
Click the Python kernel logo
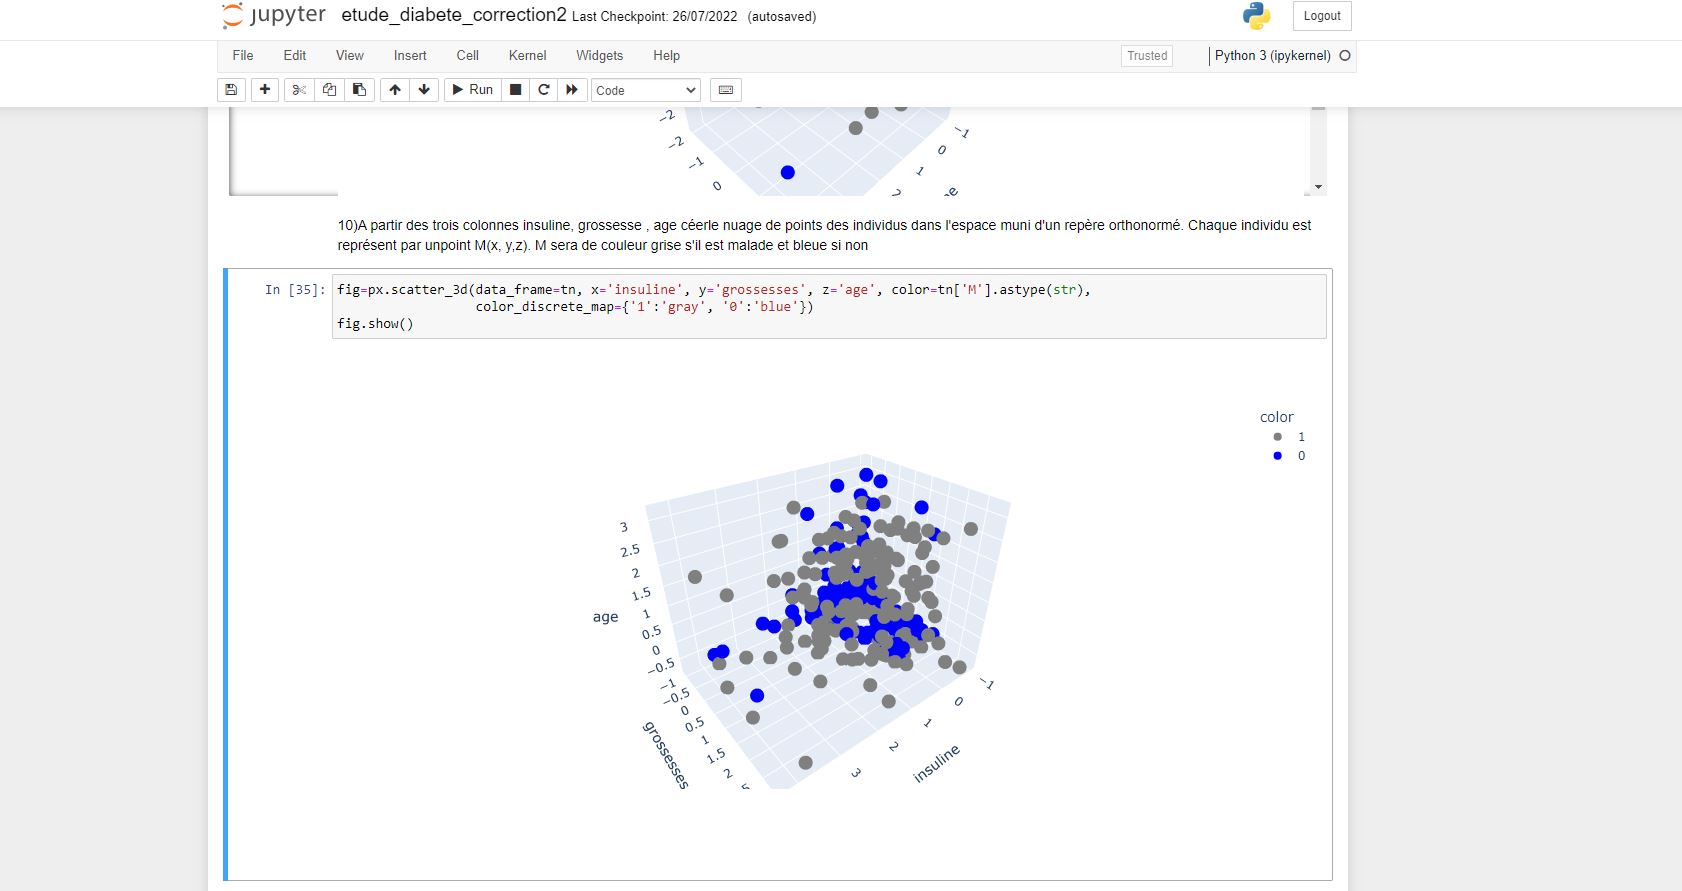(x=1256, y=15)
